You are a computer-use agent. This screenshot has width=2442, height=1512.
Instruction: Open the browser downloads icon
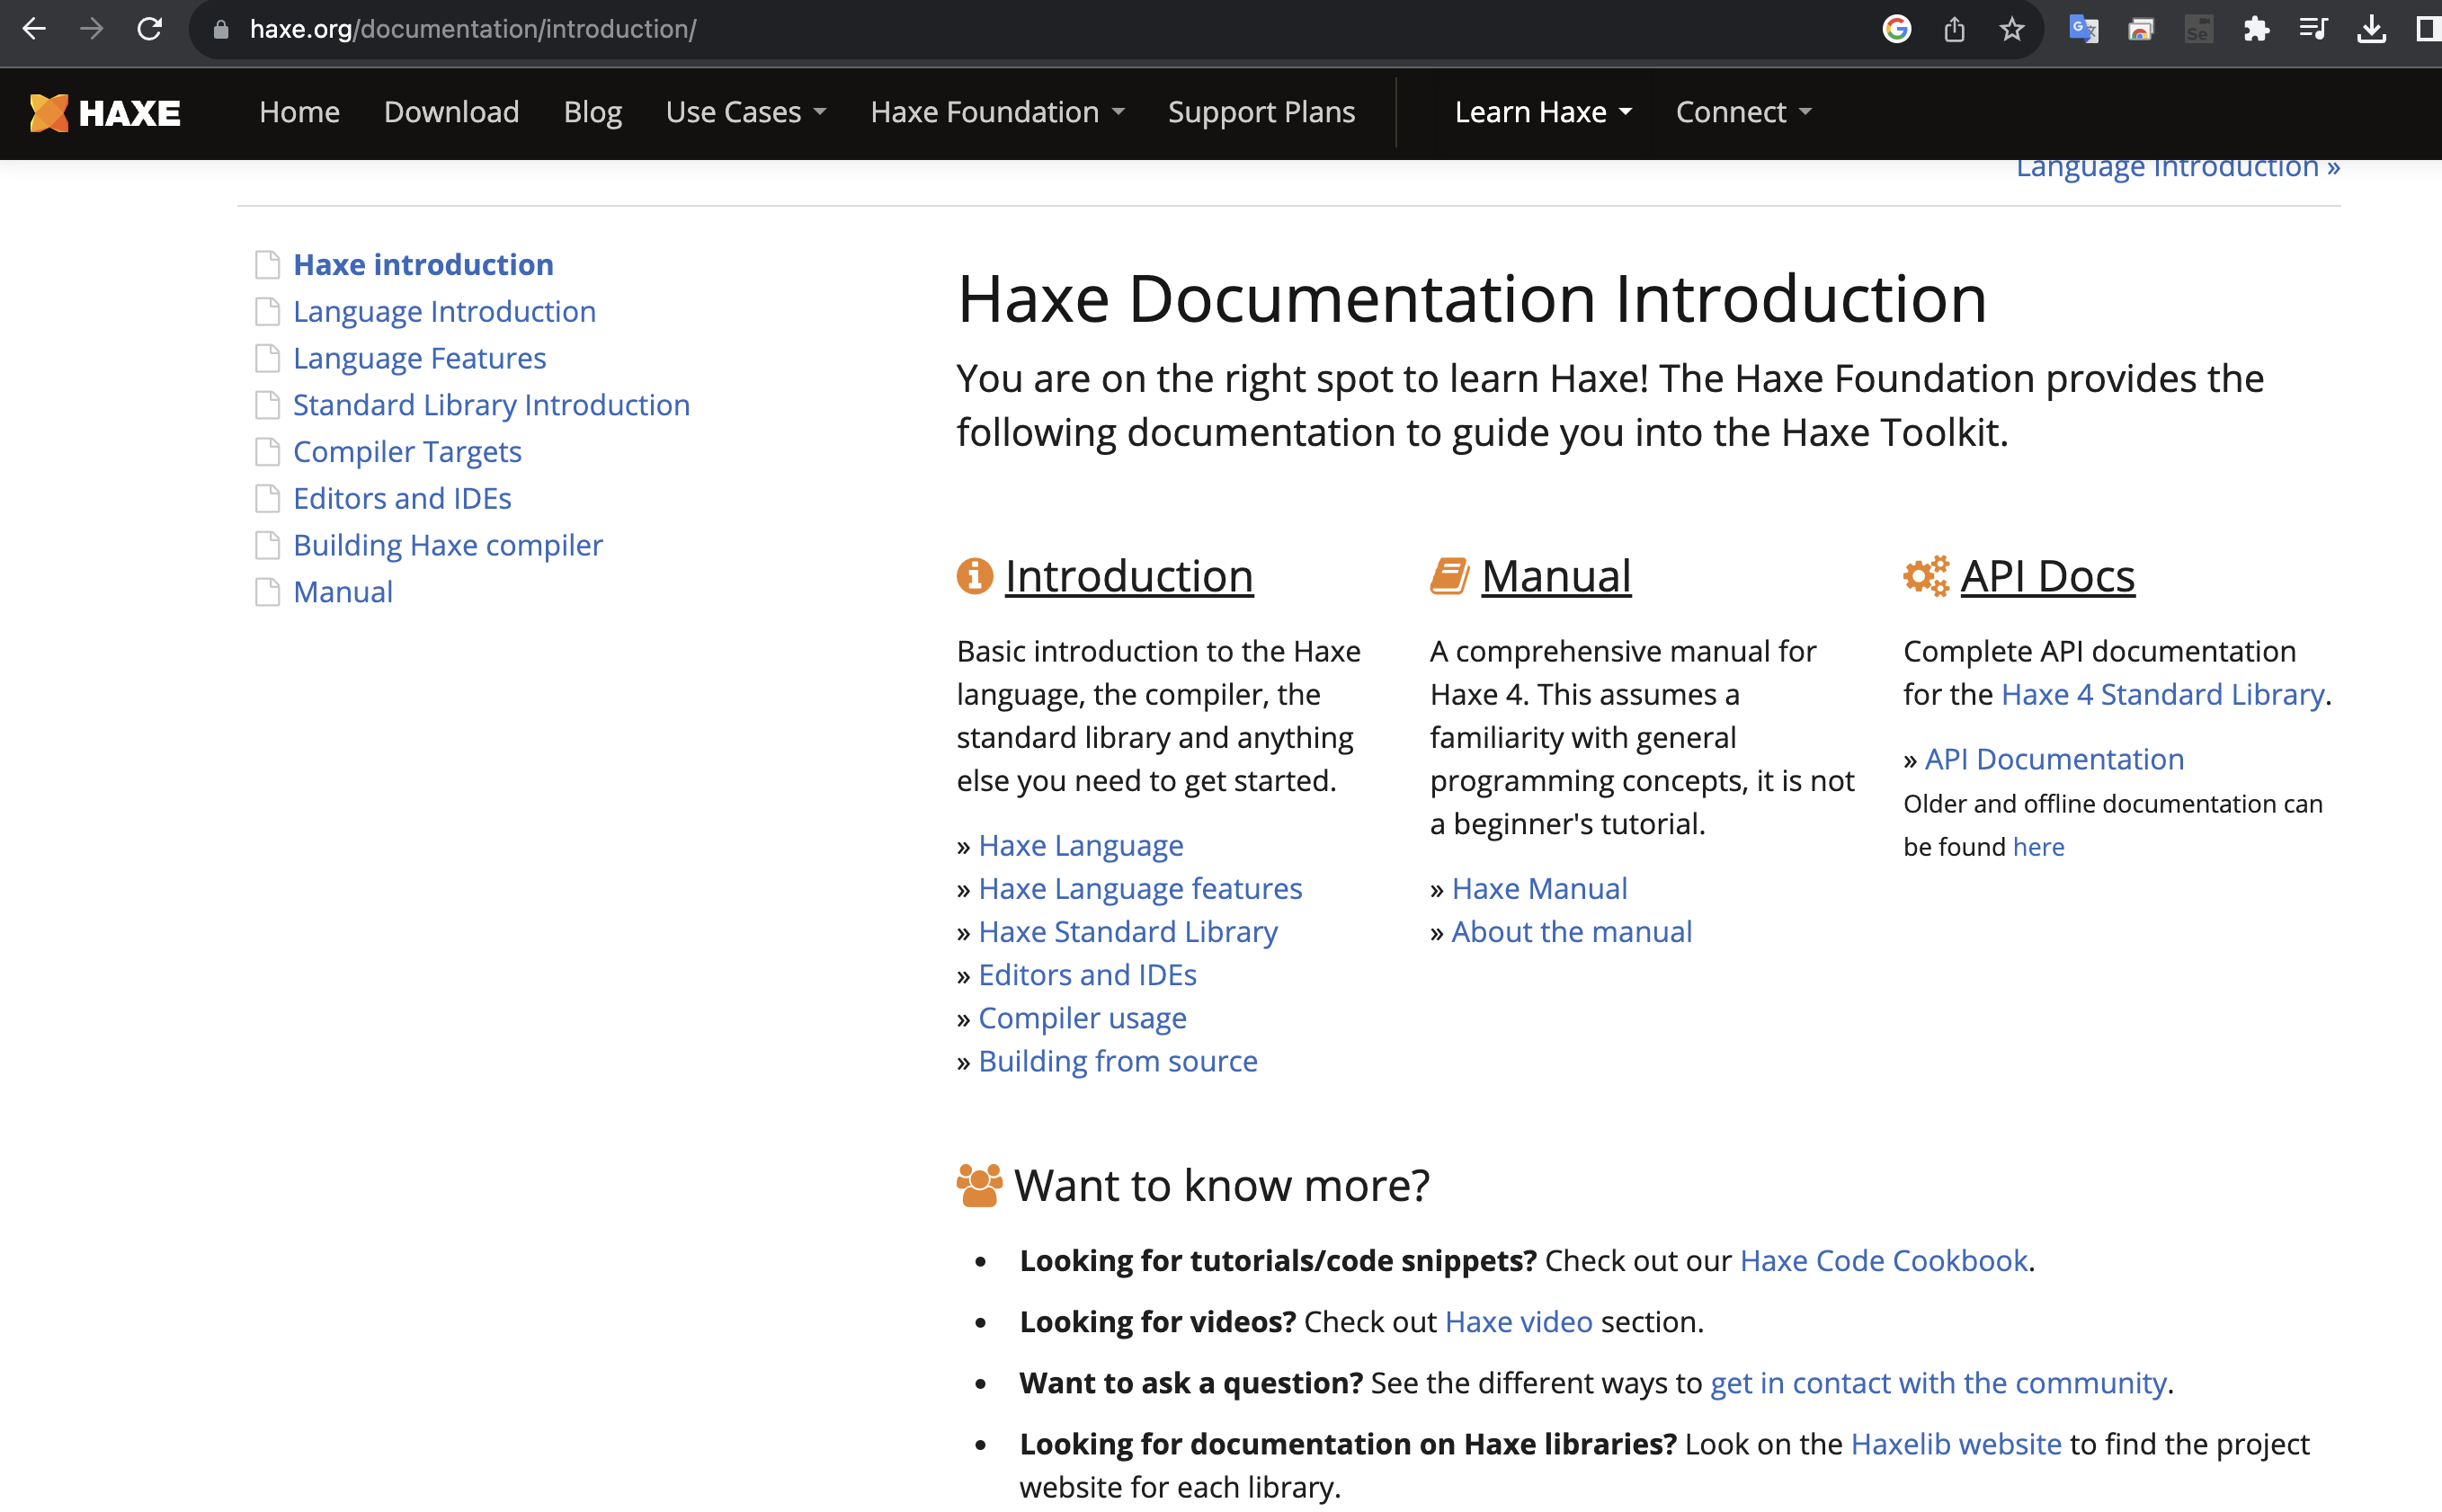[2371, 29]
